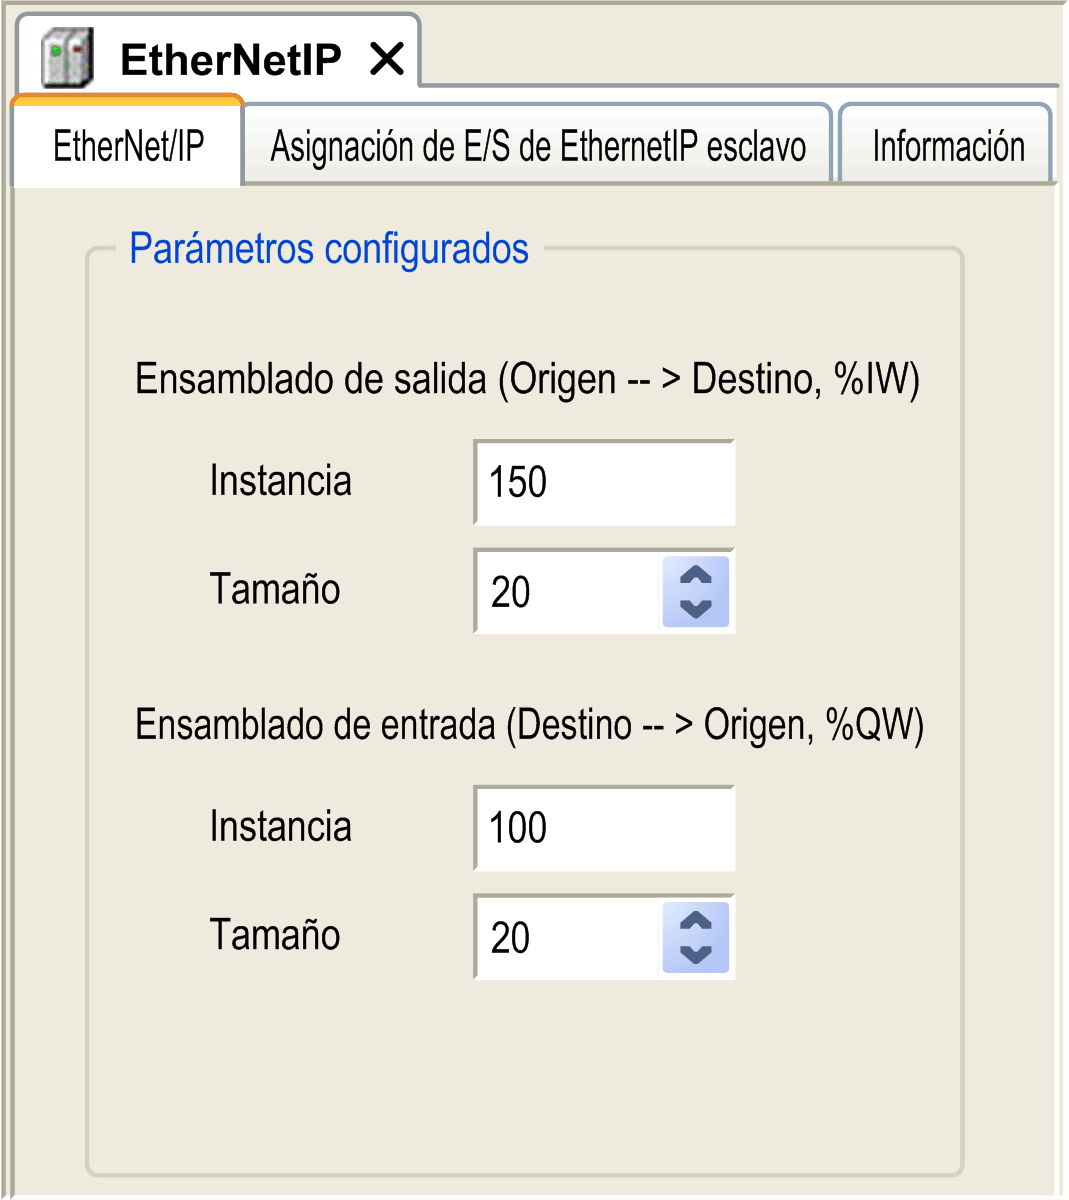Screen dimensions: 1069x1200
Task: Close the EtherNetIP editor tab
Action: pyautogui.click(x=387, y=59)
